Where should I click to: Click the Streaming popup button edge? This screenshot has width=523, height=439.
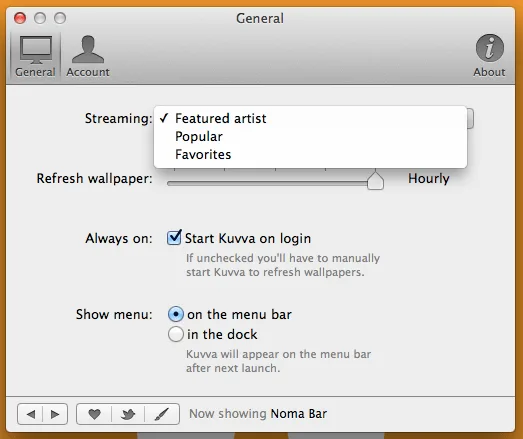(470, 118)
